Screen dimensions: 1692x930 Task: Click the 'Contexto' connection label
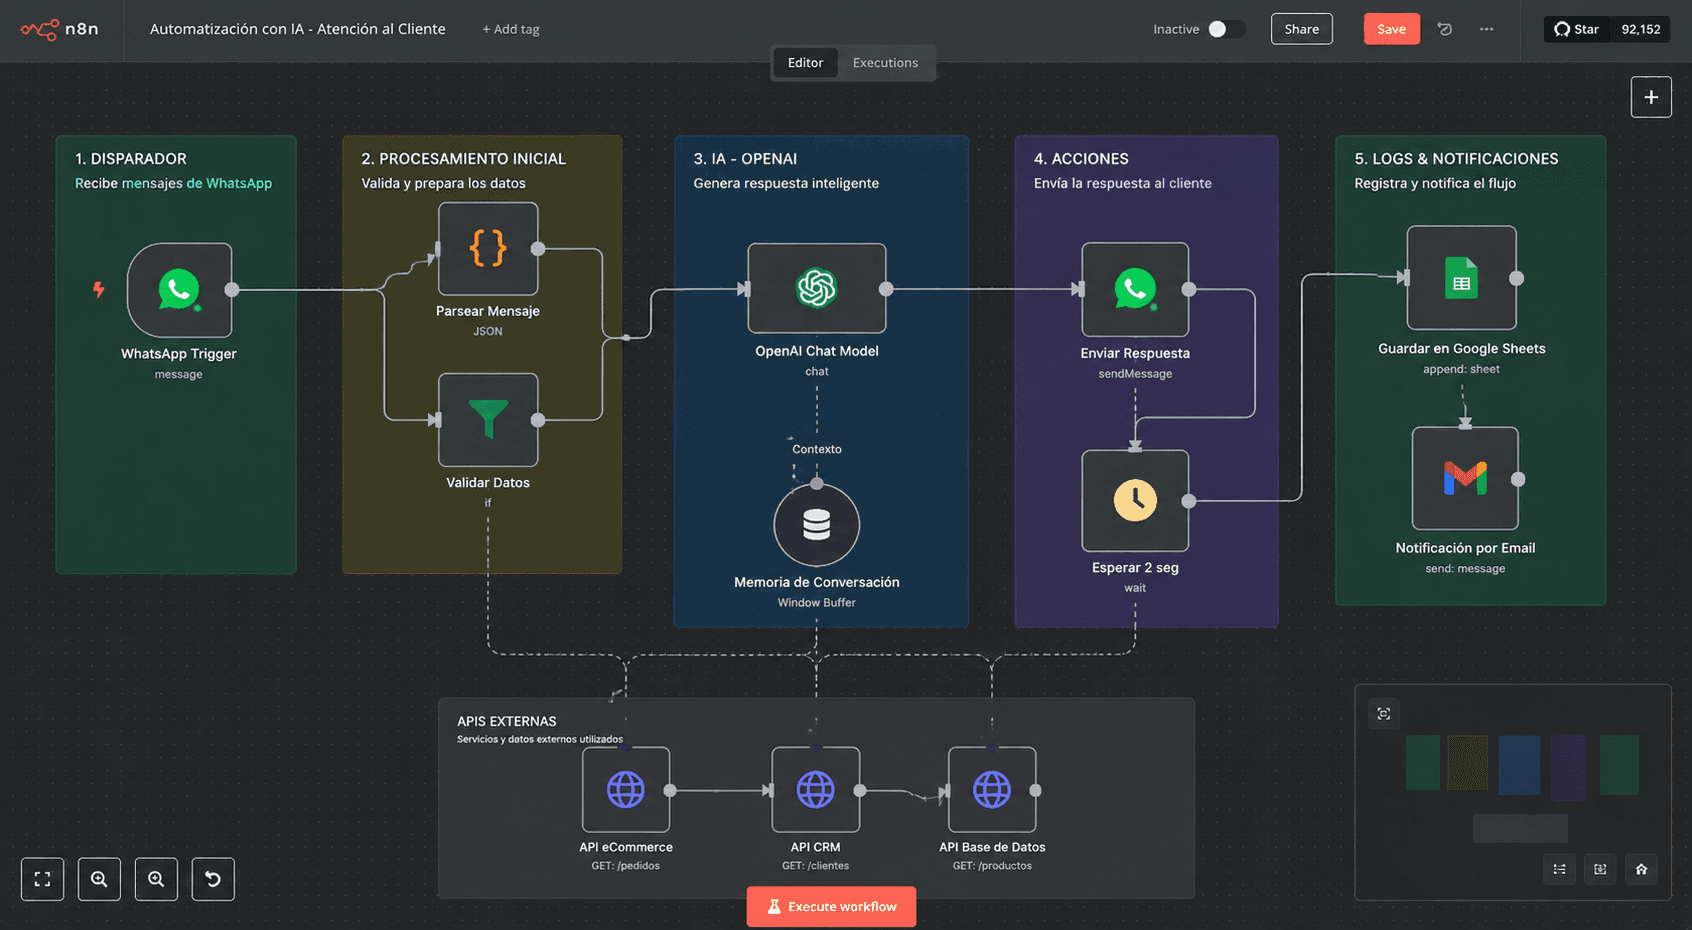point(817,449)
